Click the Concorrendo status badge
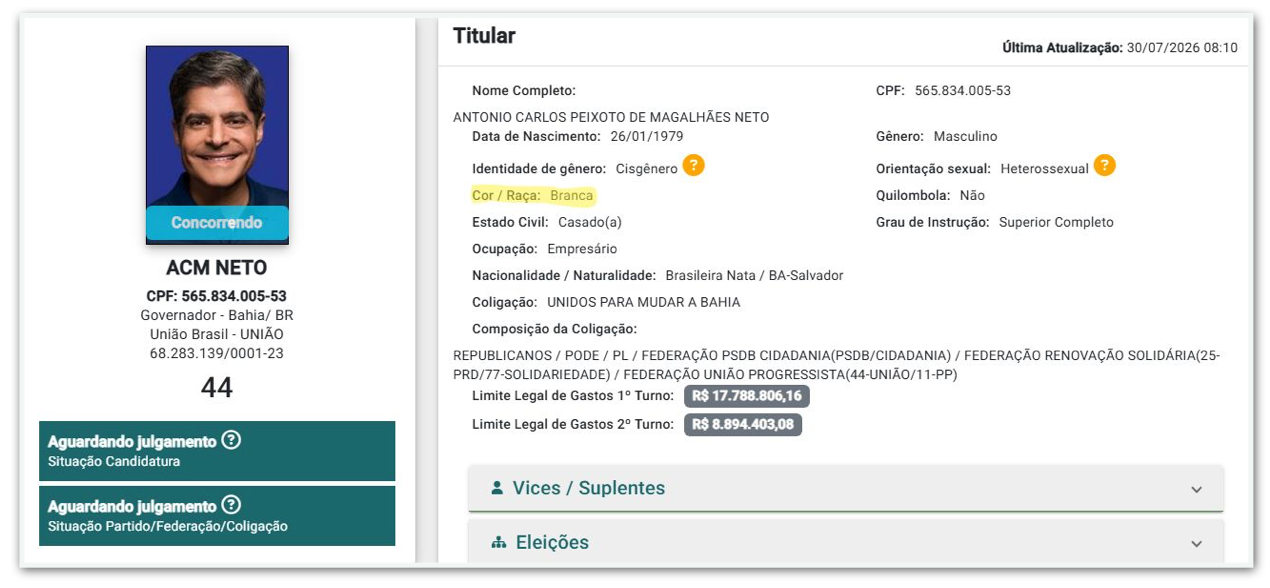Screen dimensions: 1270x588 tap(217, 223)
